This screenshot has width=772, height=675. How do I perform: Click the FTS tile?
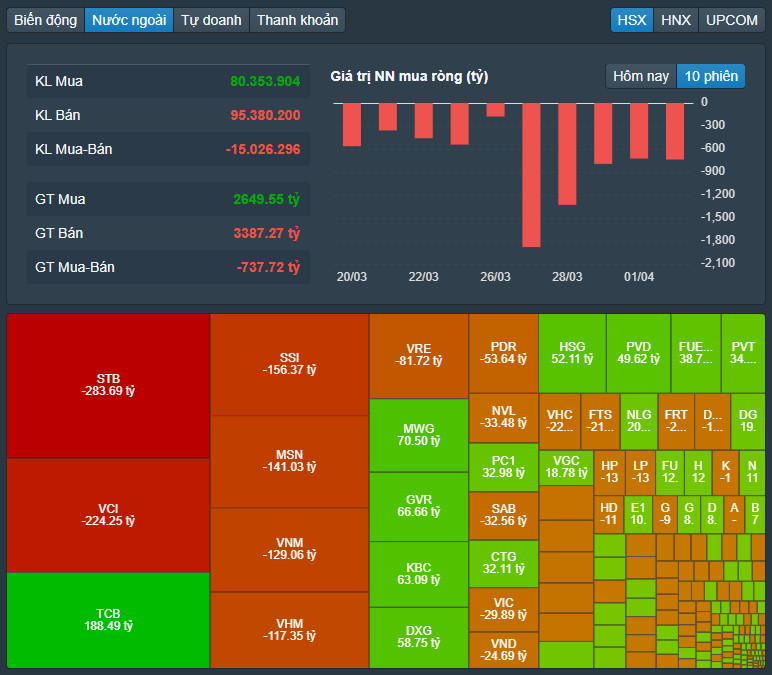tap(600, 421)
